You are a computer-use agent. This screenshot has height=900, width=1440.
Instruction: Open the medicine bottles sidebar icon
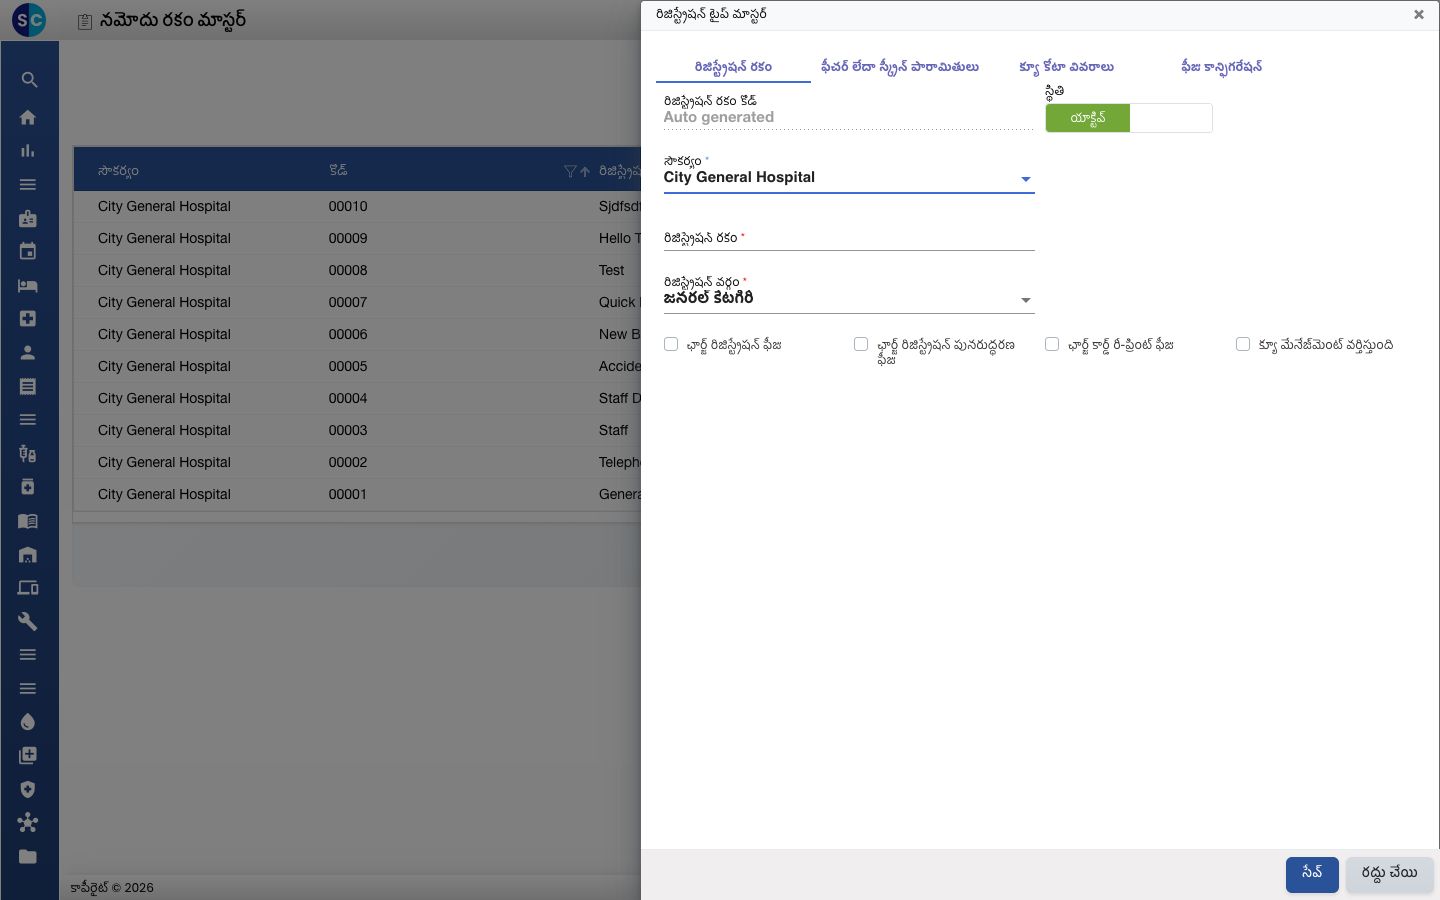coord(28,454)
